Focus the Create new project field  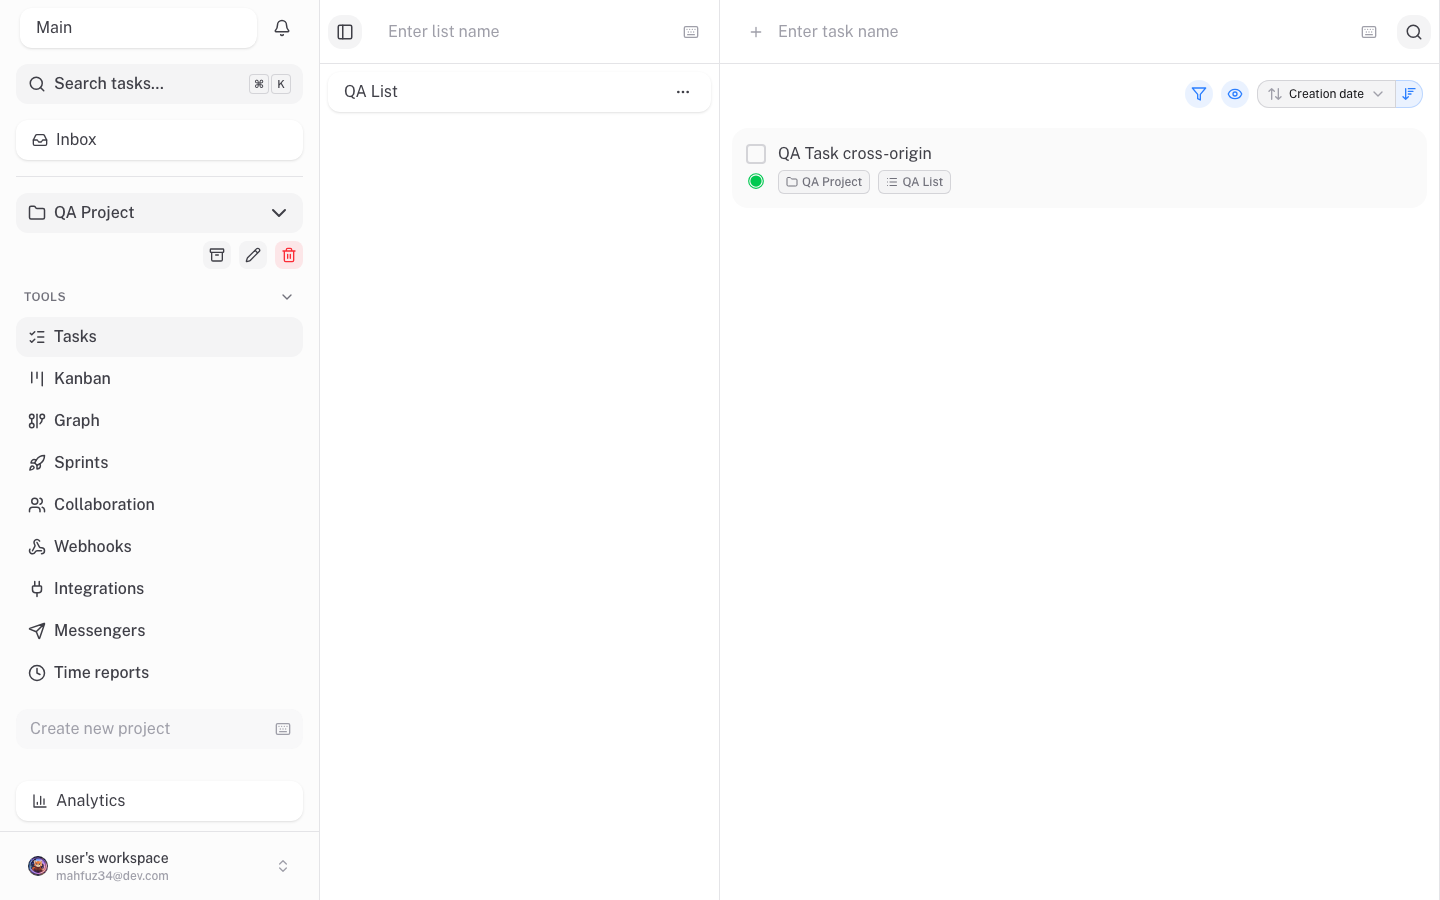tap(159, 729)
